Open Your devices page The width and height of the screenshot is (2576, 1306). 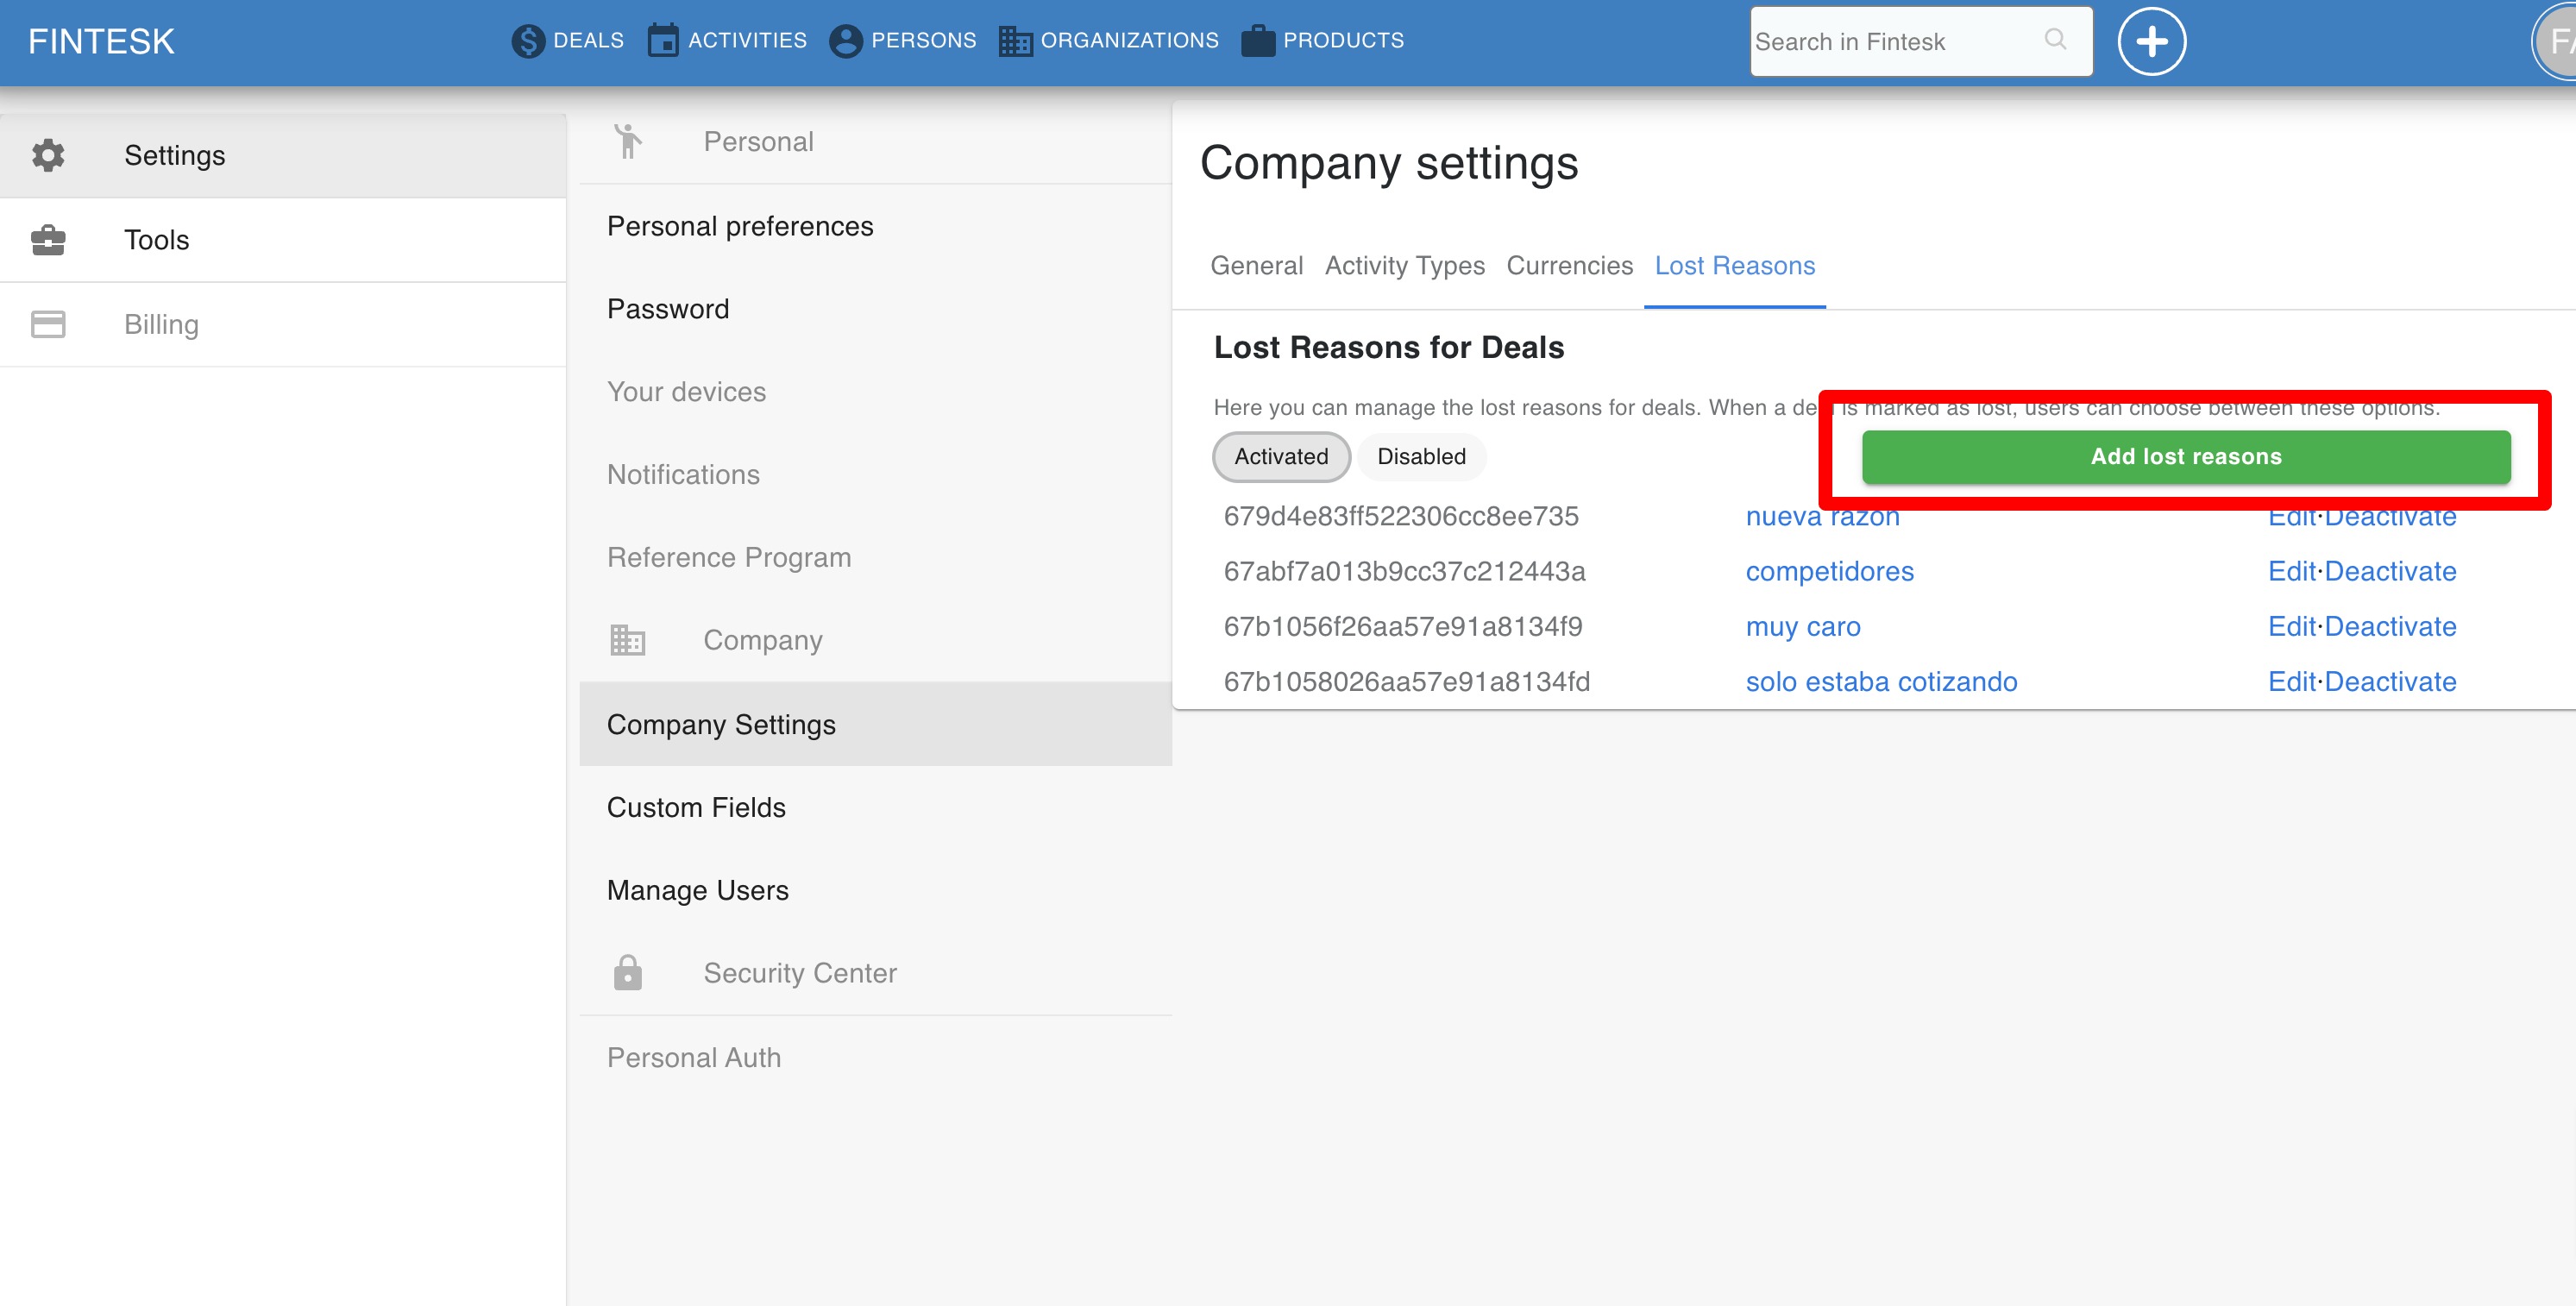pos(875,392)
